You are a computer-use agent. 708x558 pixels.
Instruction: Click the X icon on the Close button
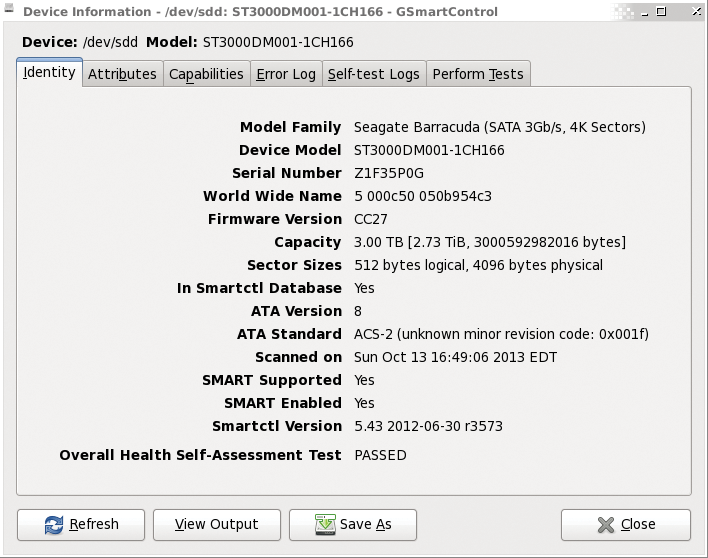tap(606, 525)
